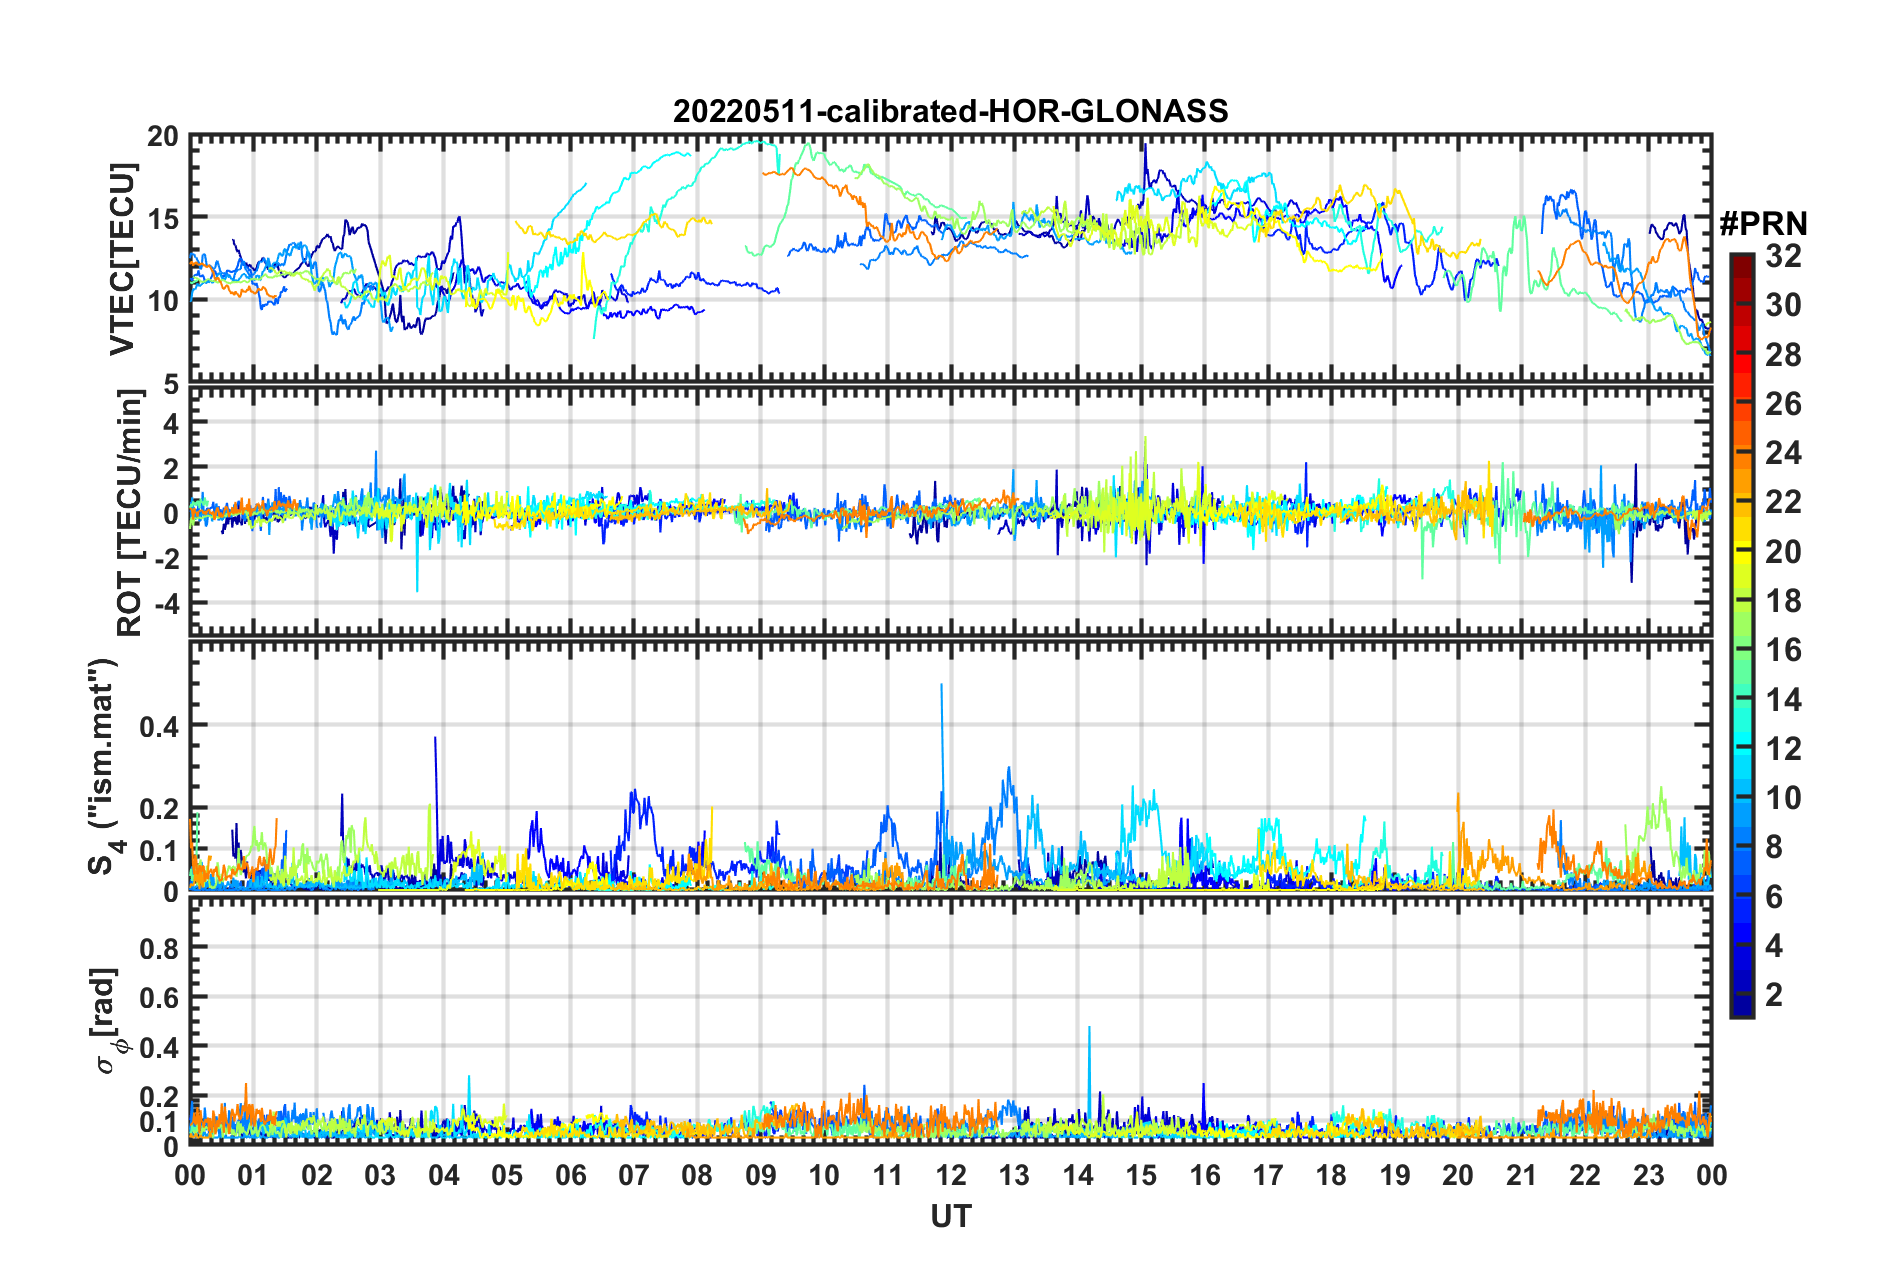The width and height of the screenshot is (1902, 1272).
Task: Click the plot title 20220511-calibrated-HOR-GLONASS
Action: pos(950,111)
